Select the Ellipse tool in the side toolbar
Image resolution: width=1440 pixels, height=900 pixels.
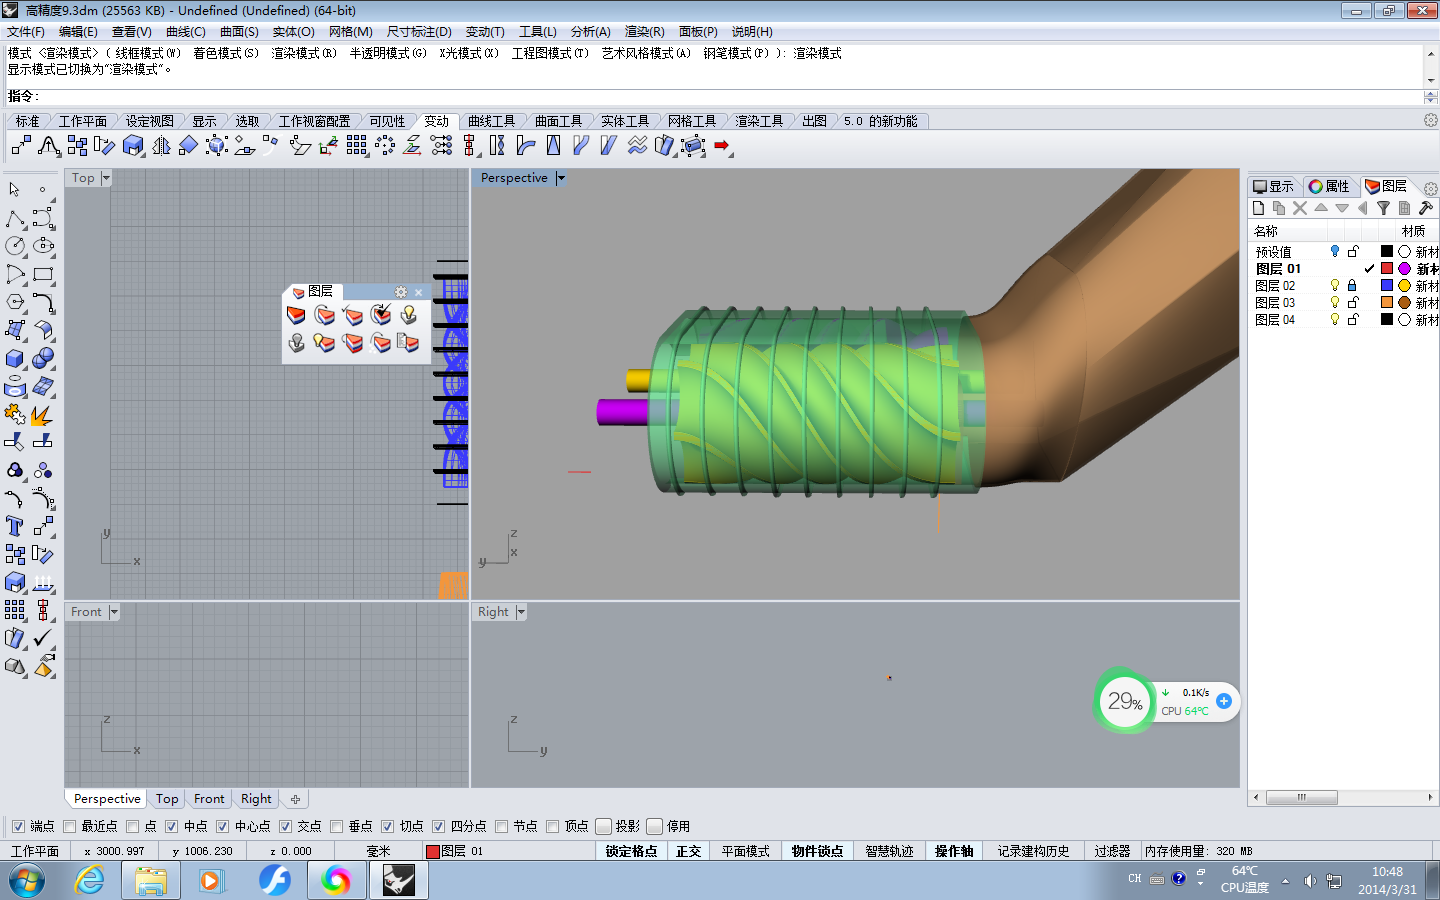pyautogui.click(x=43, y=246)
